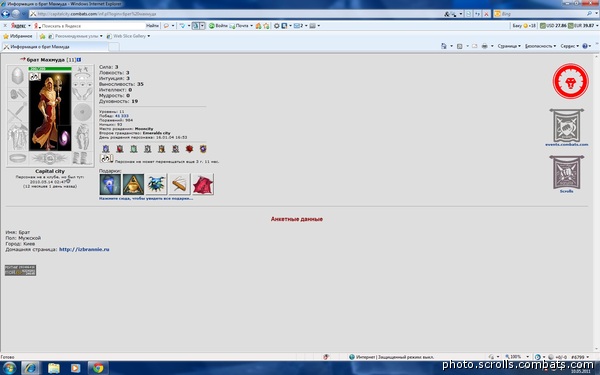This screenshot has width=600, height=375.
Task: Click the empty shield equipment slot
Action: (82, 112)
